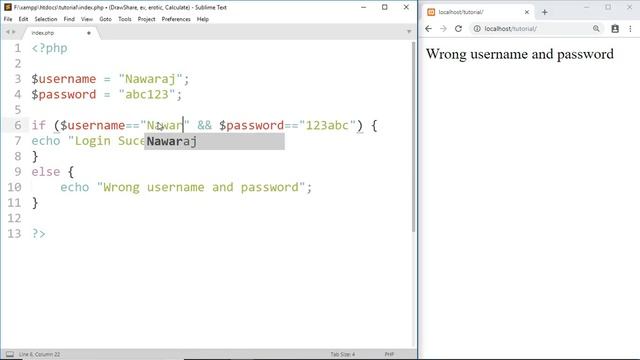Minimize the Sublime Text window

(363, 7)
